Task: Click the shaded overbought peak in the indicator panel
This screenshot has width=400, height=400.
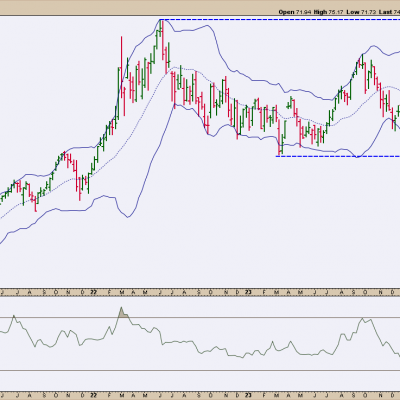Action: (x=122, y=313)
